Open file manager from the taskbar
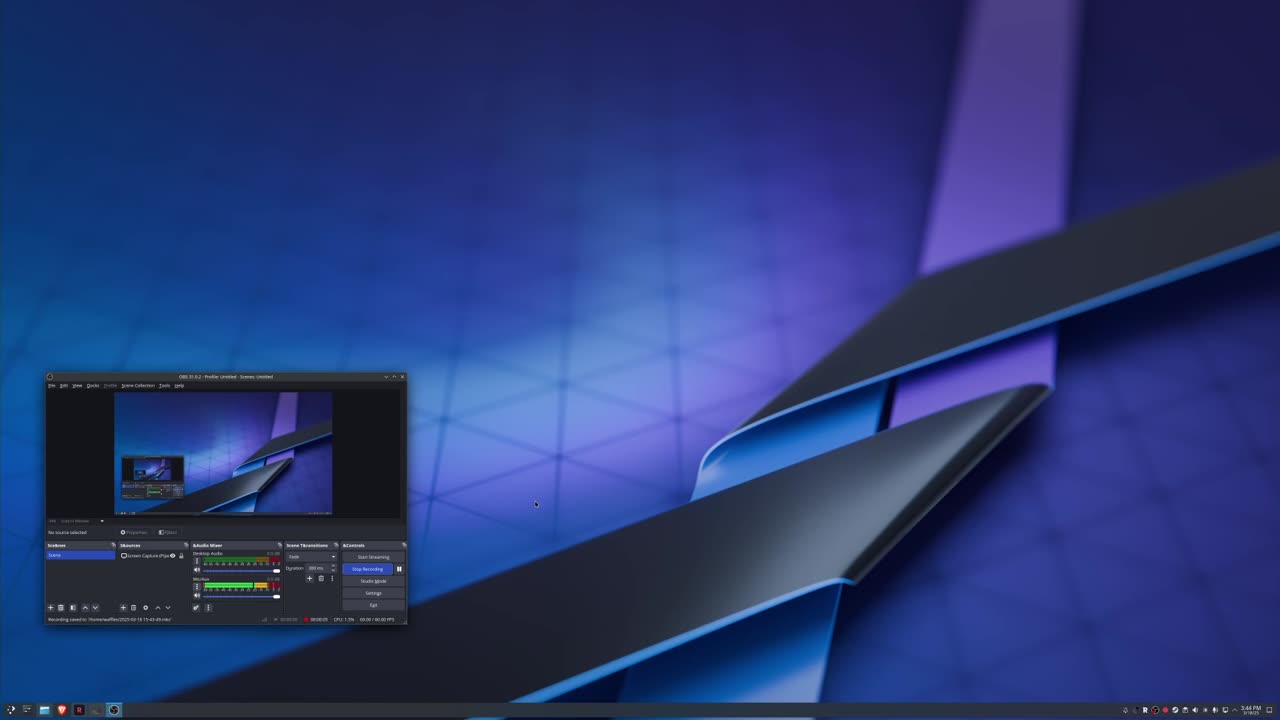This screenshot has width=1280, height=720. tap(44, 710)
